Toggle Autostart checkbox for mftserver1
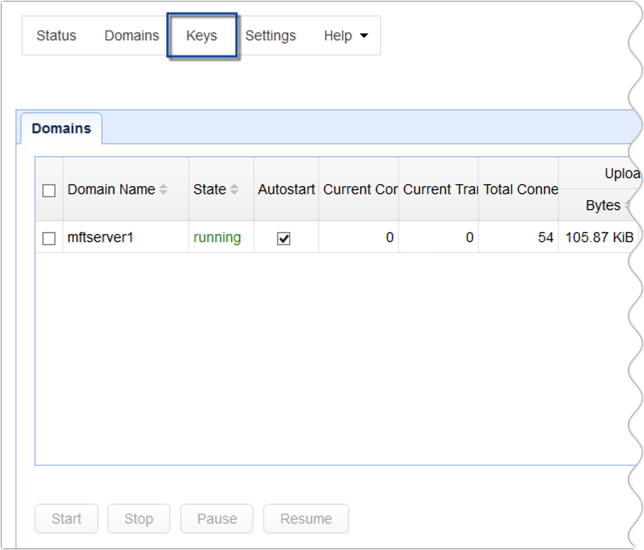Image resolution: width=644 pixels, height=550 pixels. point(284,238)
